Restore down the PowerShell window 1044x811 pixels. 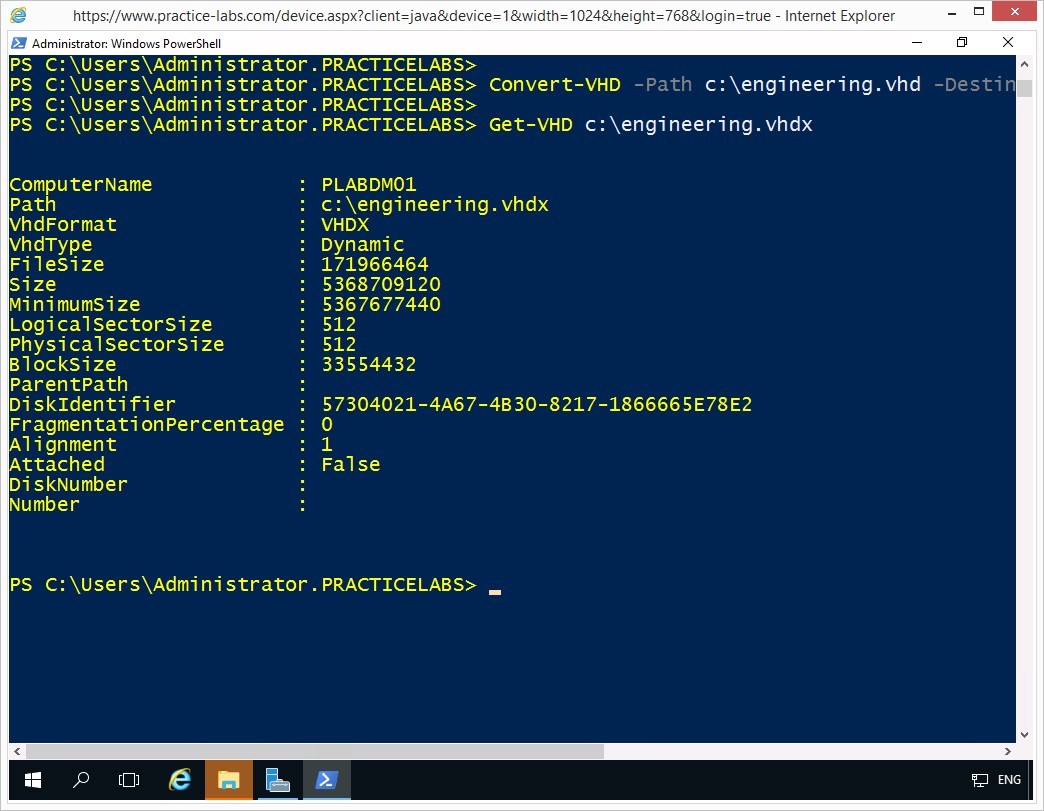[962, 43]
